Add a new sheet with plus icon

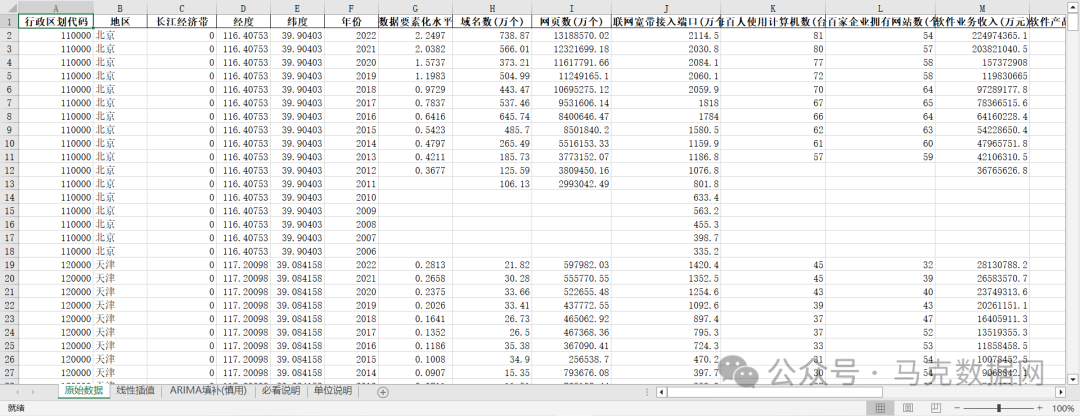tap(383, 392)
